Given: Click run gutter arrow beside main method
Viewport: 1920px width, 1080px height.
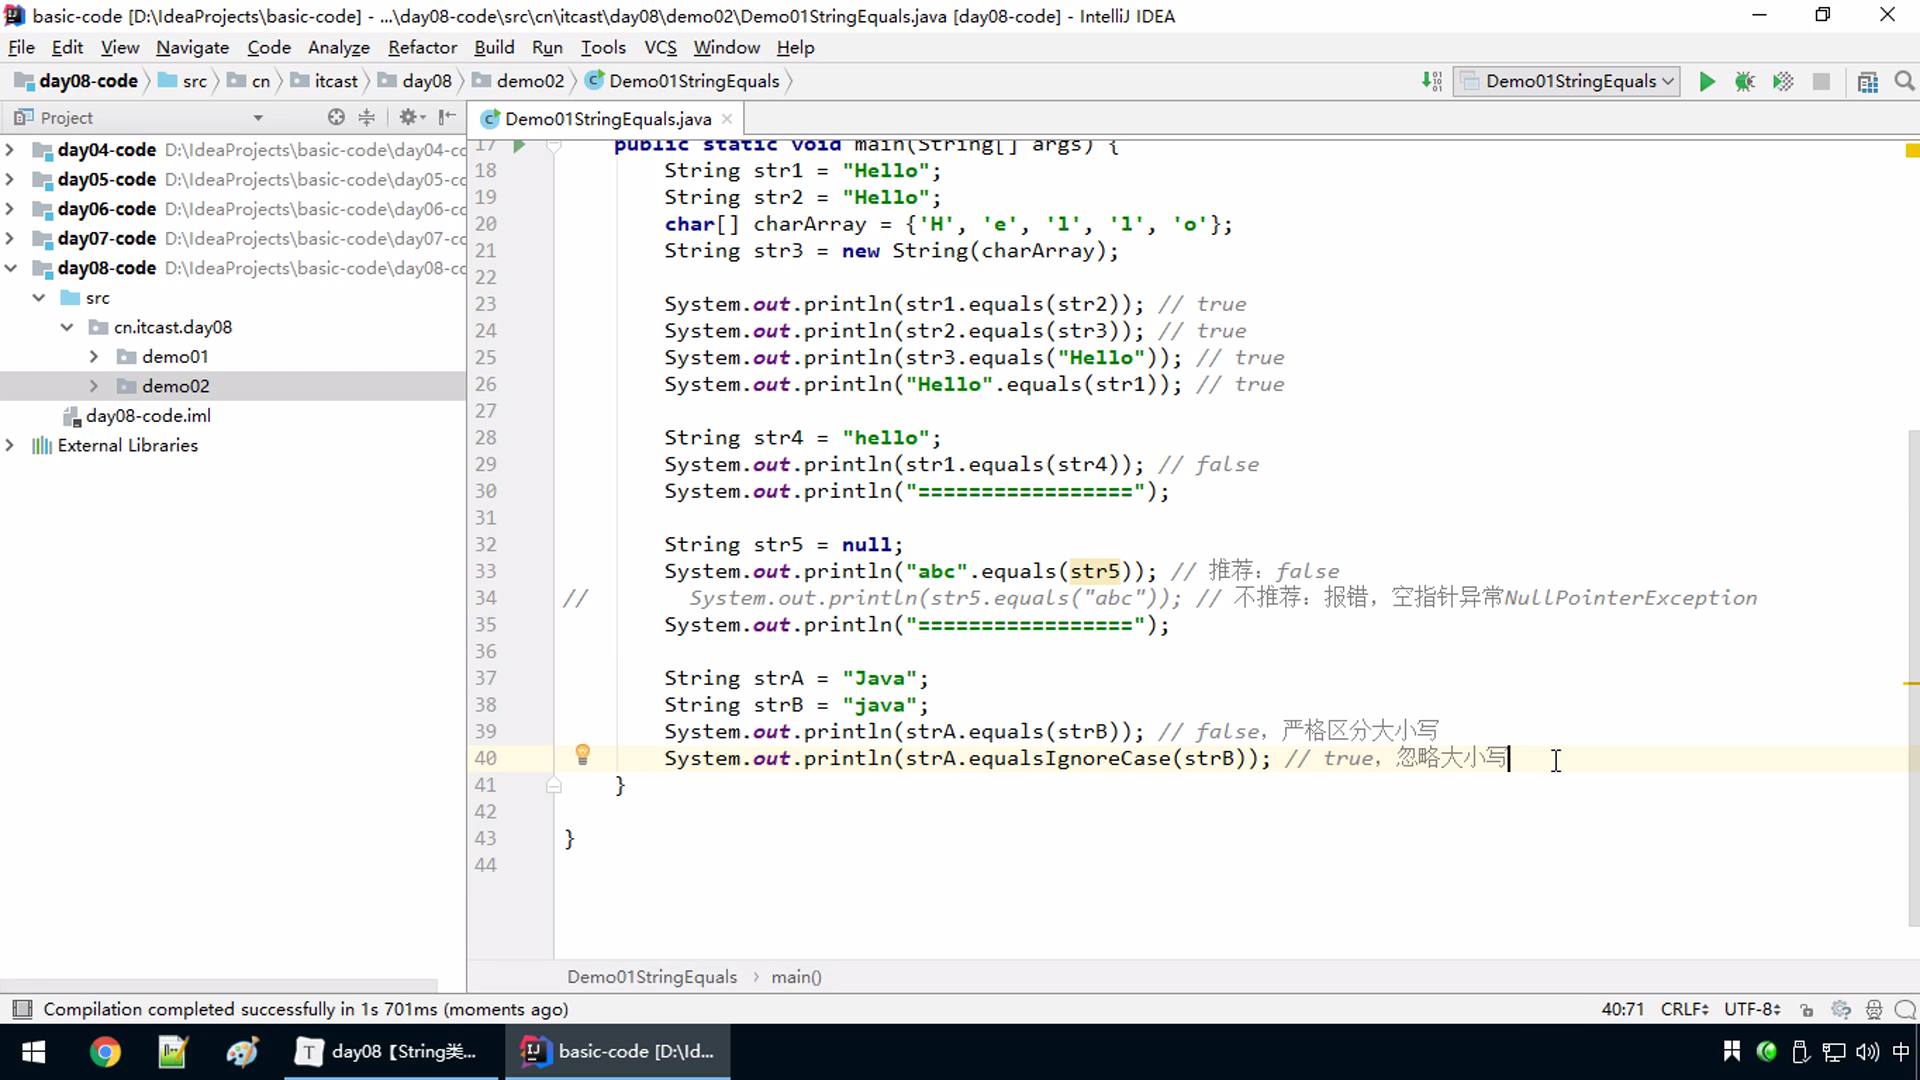Looking at the screenshot, I should 518,146.
